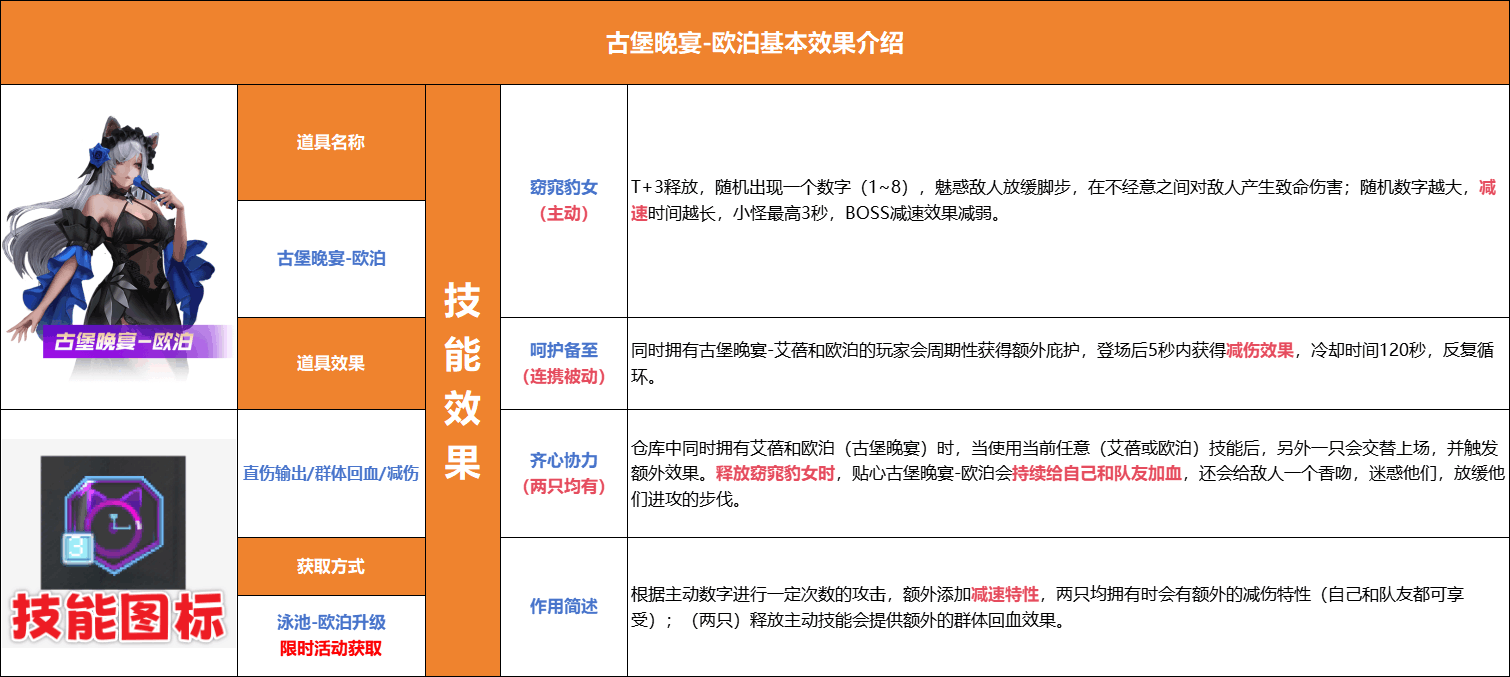This screenshot has width=1510, height=677.
Task: Click the blue 泳池-欧泊升级 text
Action: click(331, 622)
